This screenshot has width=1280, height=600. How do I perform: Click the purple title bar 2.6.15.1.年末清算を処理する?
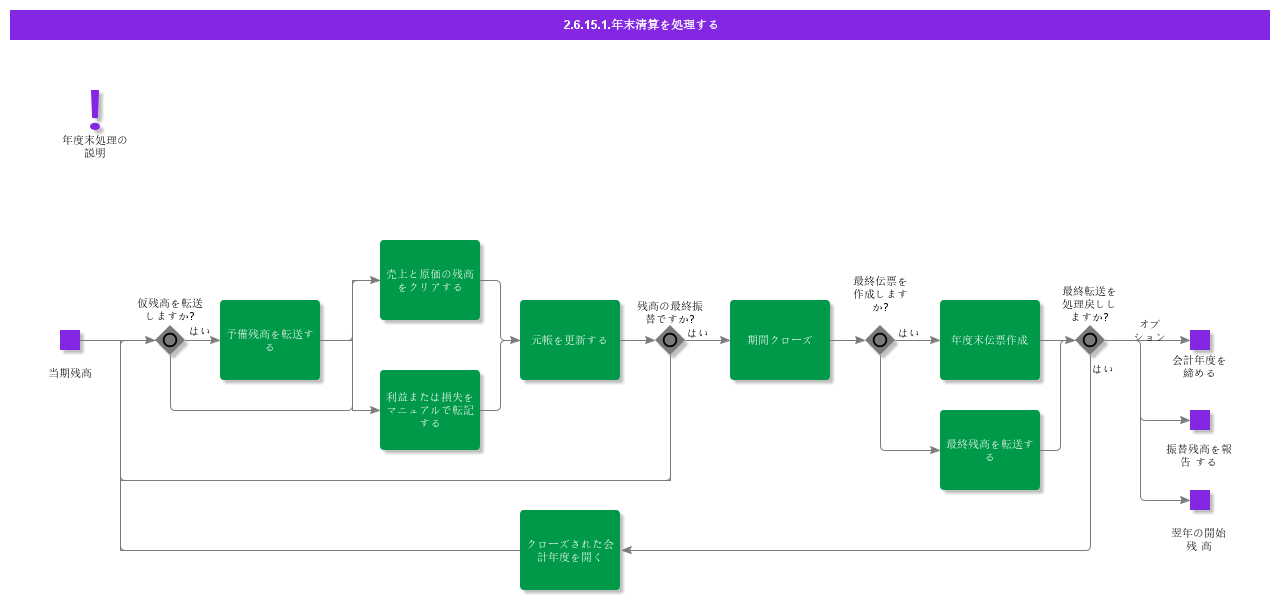[x=640, y=25]
